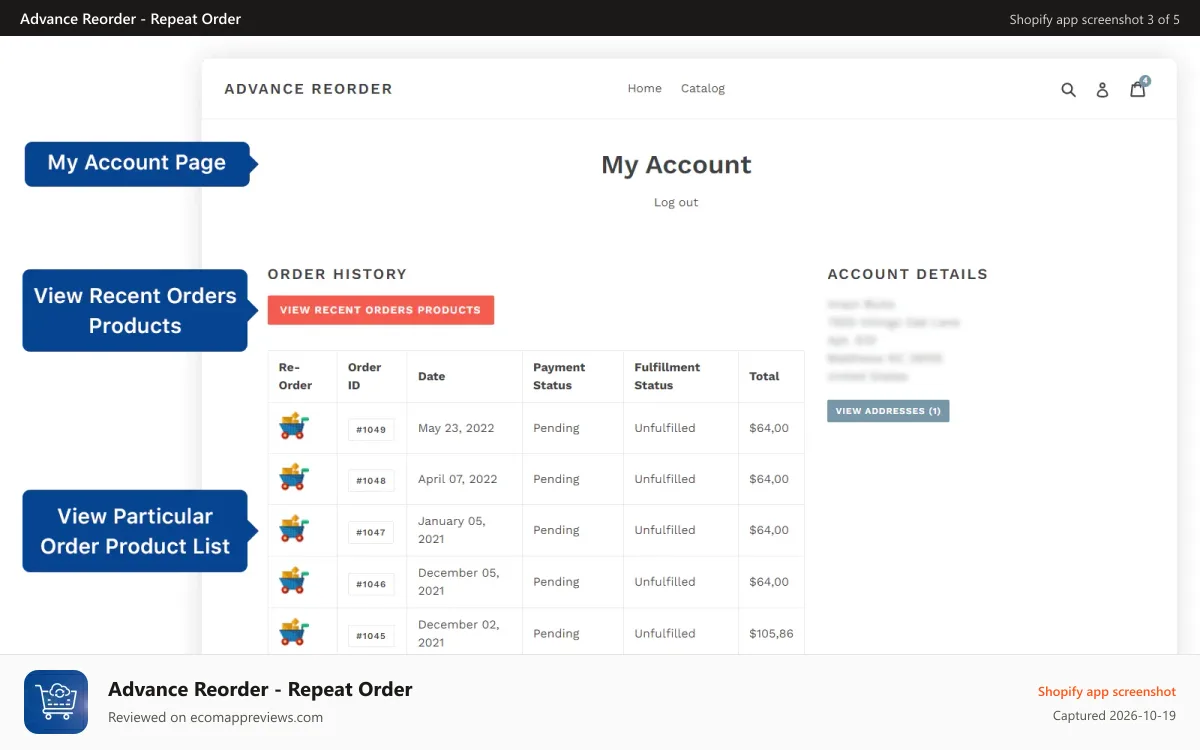Click the Re-Order column header

pos(295,376)
